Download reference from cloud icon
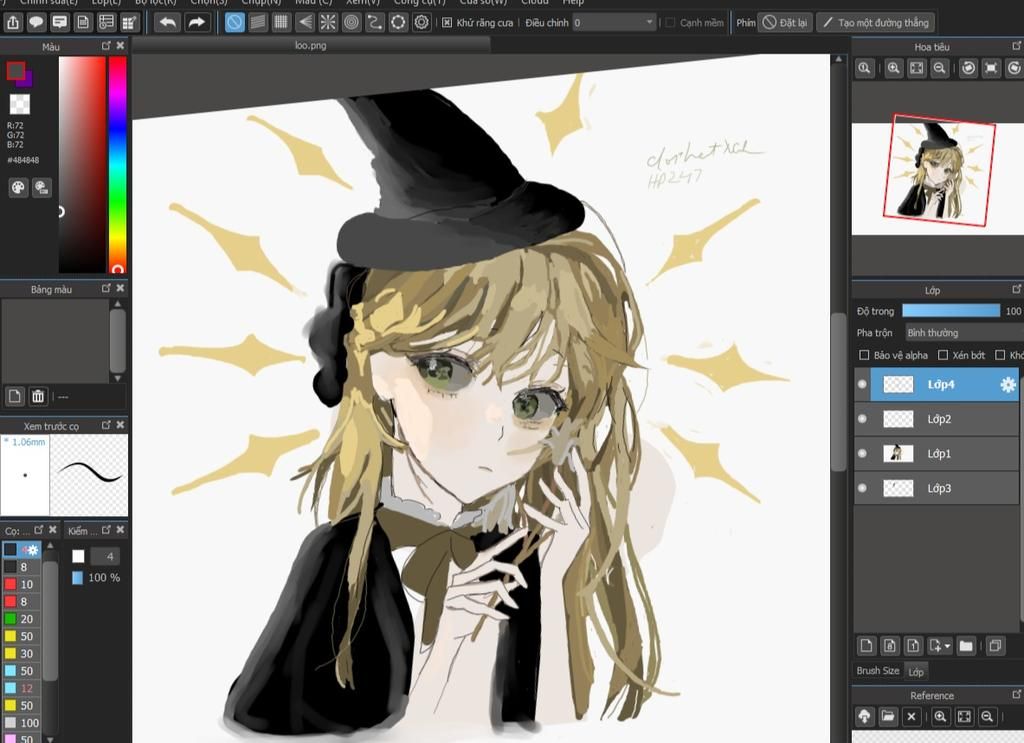 (865, 716)
